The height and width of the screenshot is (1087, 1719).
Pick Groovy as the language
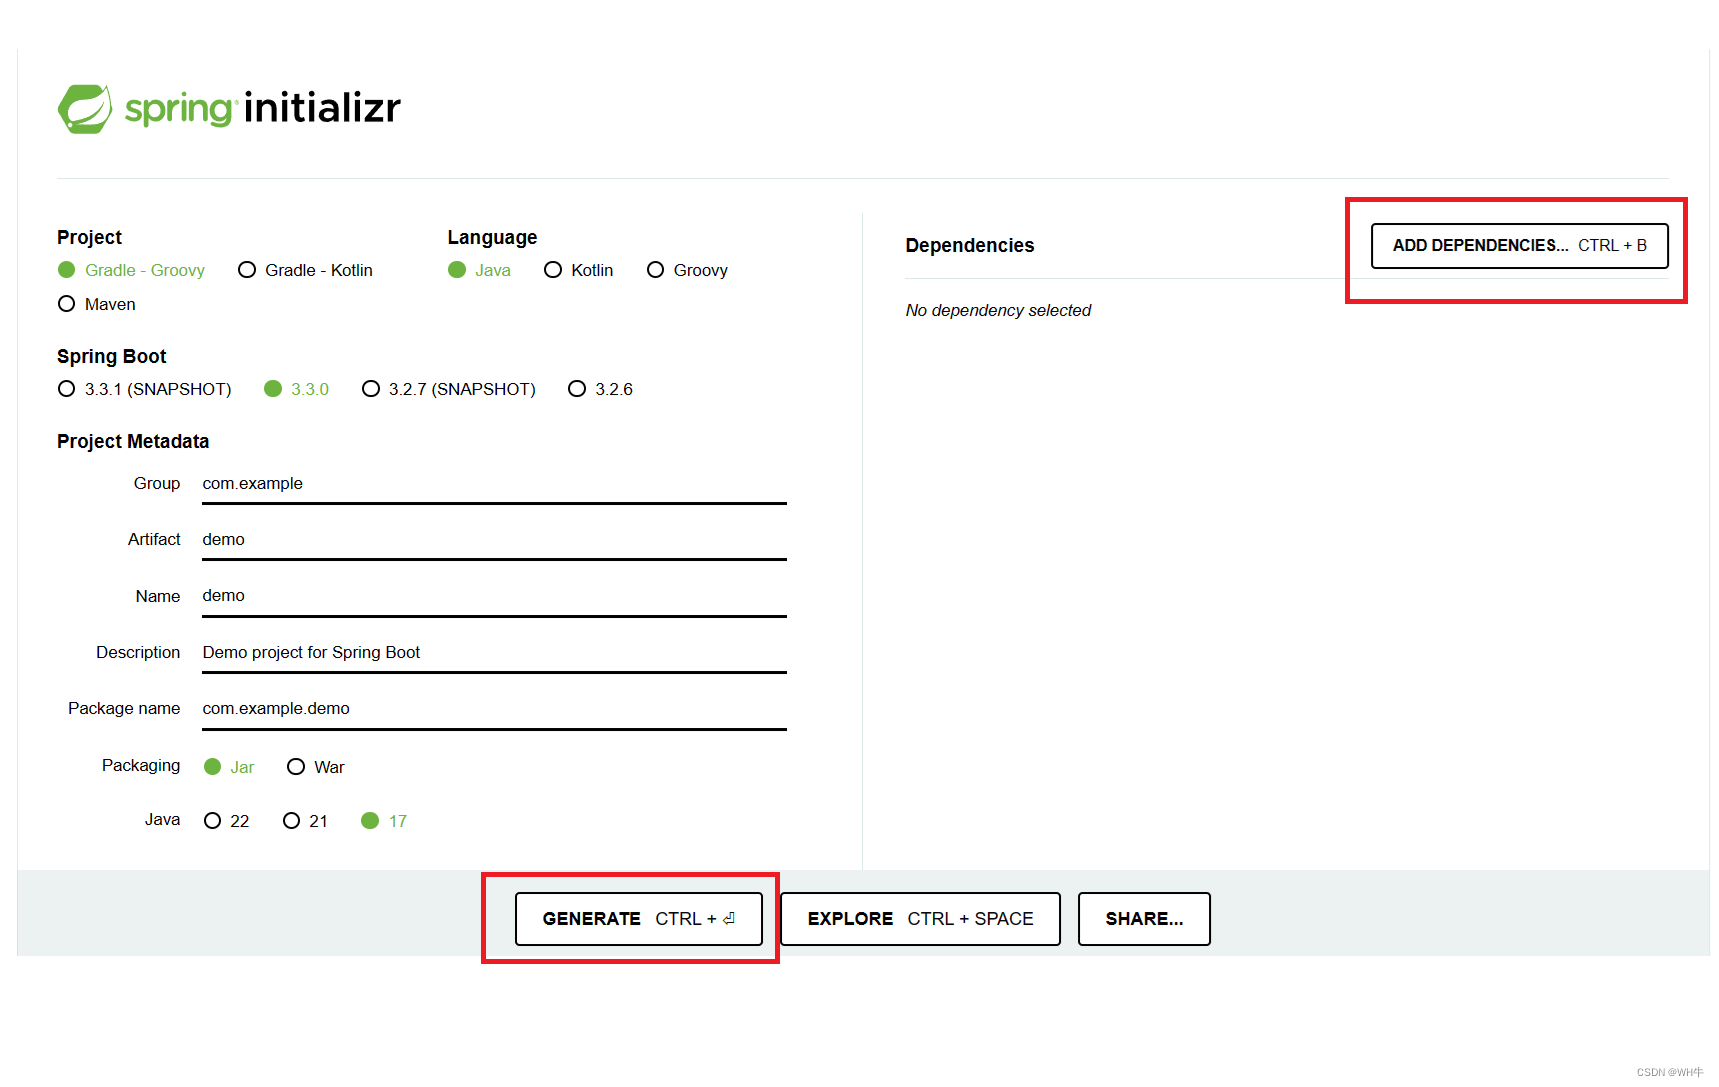pyautogui.click(x=687, y=270)
